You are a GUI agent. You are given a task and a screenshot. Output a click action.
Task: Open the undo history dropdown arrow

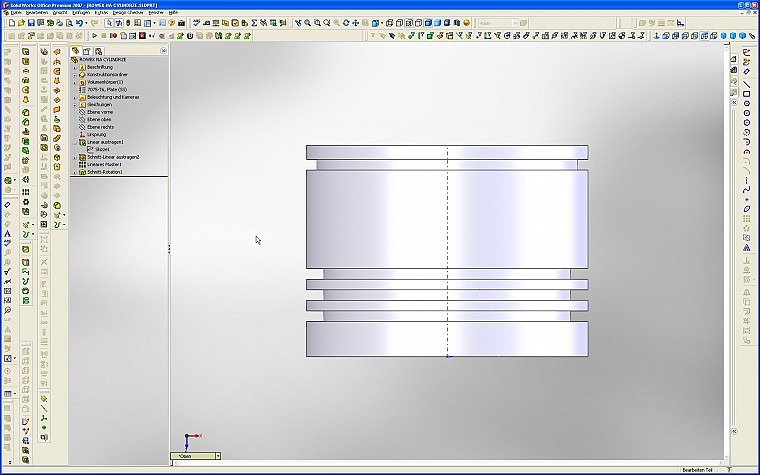[x=86, y=23]
